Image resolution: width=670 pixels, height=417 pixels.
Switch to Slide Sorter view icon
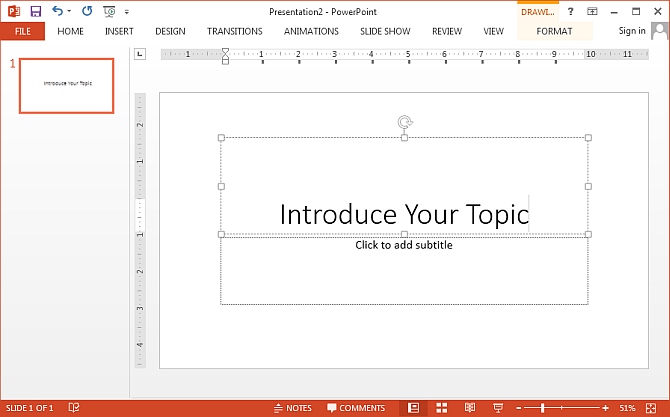tap(441, 408)
